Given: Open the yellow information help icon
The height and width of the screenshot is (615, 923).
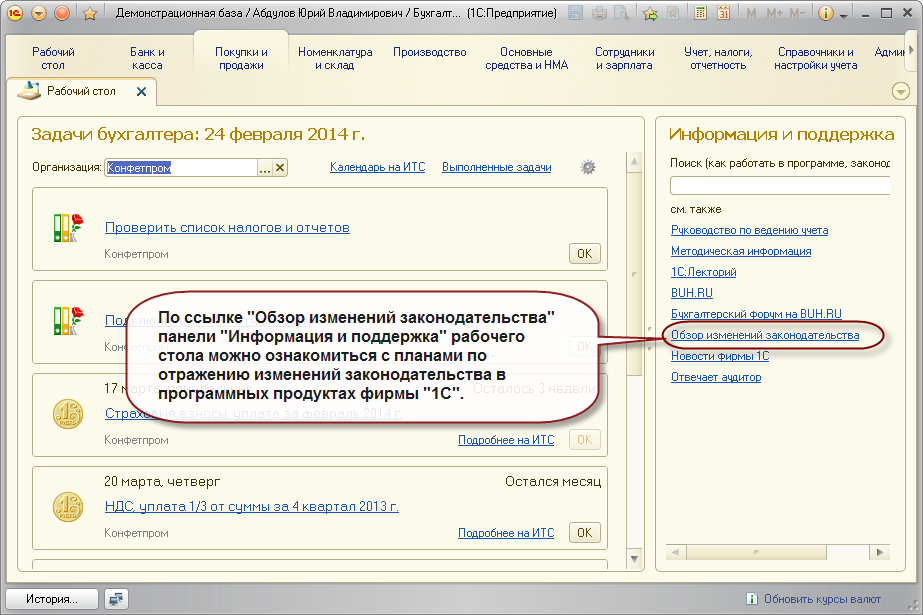Looking at the screenshot, I should (x=826, y=13).
